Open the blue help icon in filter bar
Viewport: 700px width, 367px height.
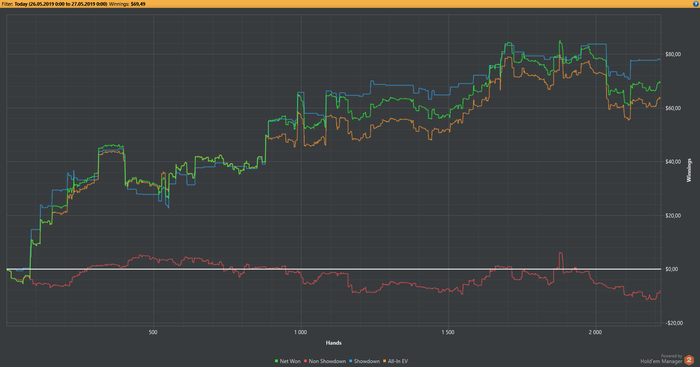tap(695, 4)
